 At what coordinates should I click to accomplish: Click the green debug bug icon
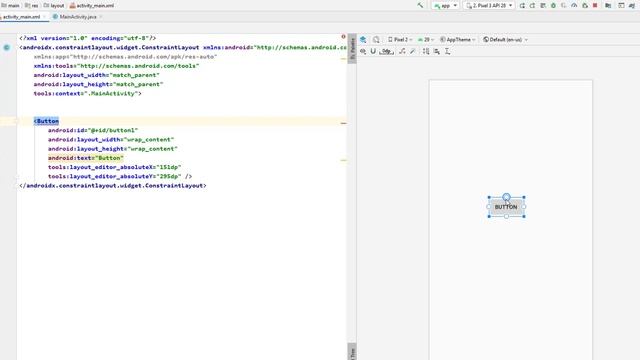coord(553,6)
